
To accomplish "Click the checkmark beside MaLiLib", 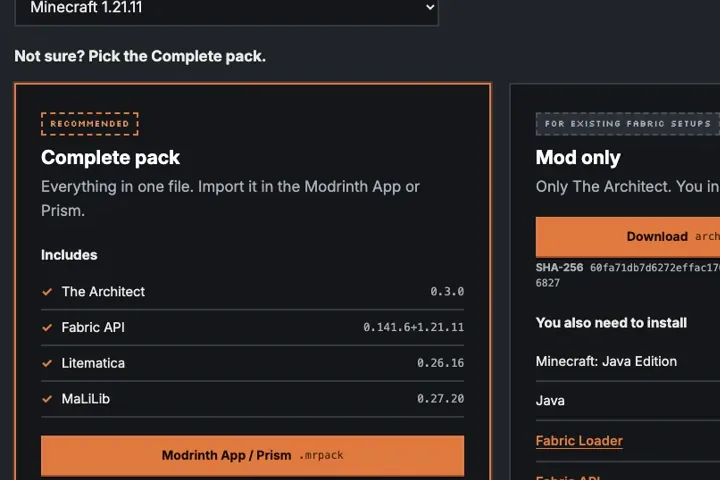I will coord(47,399).
